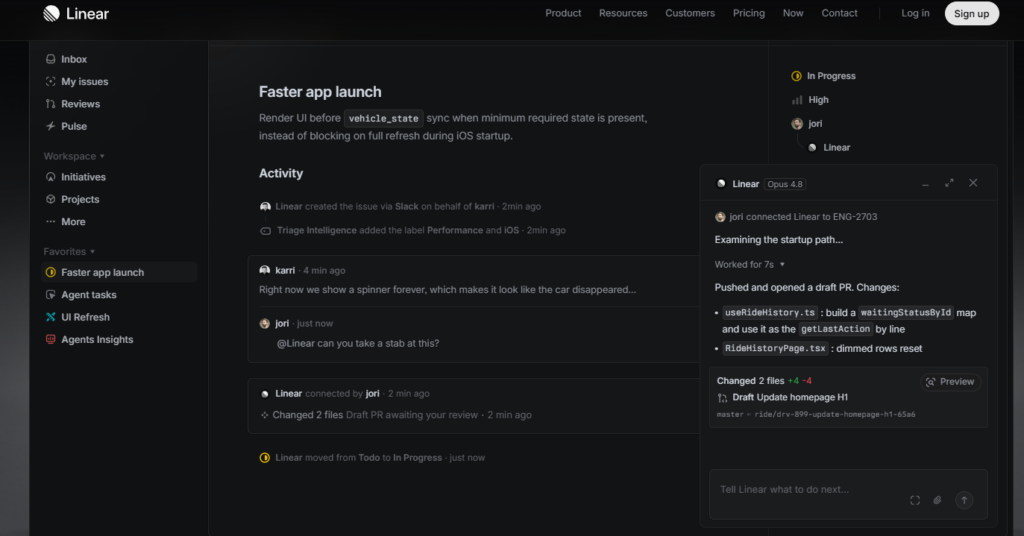Click the @Linear mention in jori's comment

(296, 343)
